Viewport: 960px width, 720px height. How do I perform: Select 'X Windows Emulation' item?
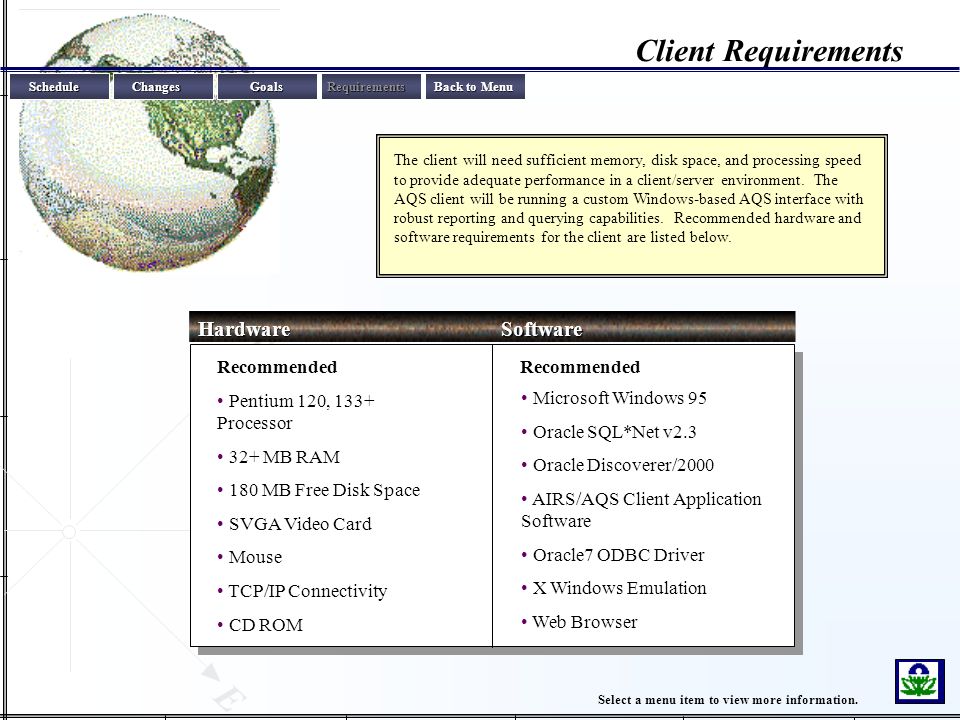[613, 588]
